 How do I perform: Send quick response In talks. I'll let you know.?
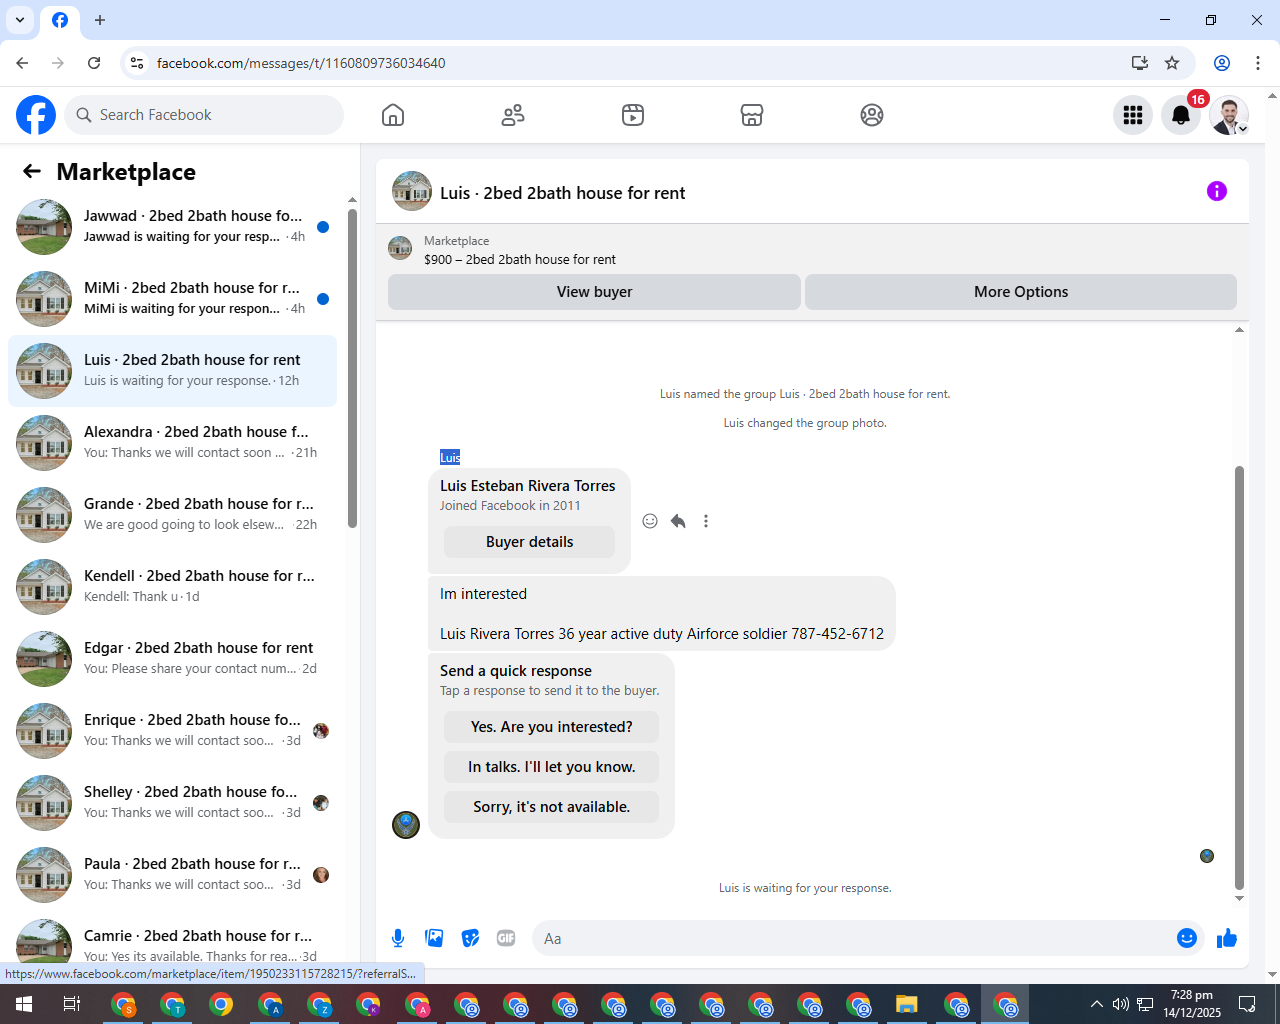[552, 767]
